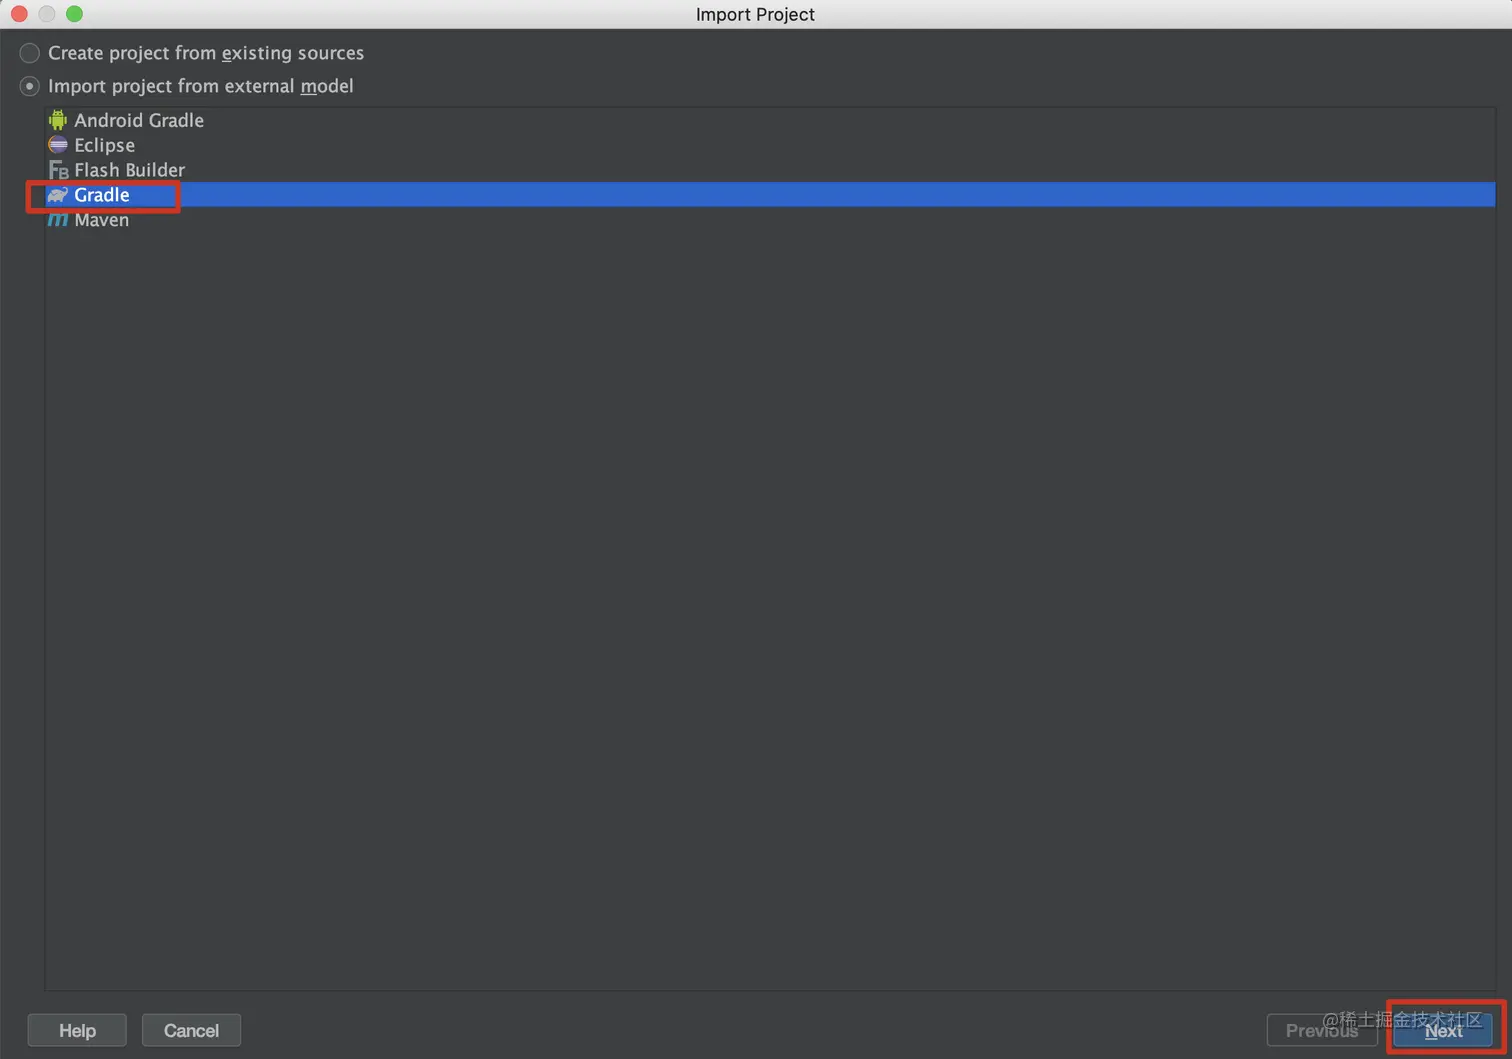The image size is (1512, 1059).
Task: Go back with the Previous button
Action: point(1322,1030)
